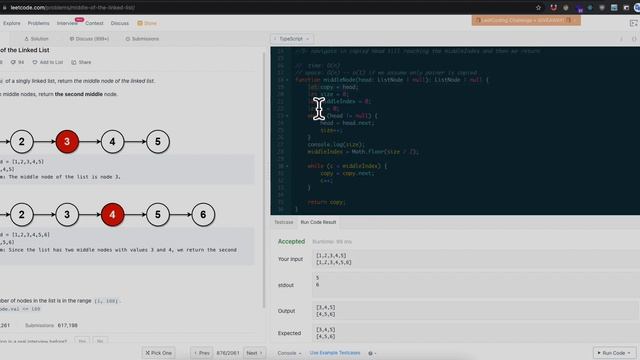Screen dimensions: 640x360
Task: Click the Your input value box
Action: tap(476, 259)
